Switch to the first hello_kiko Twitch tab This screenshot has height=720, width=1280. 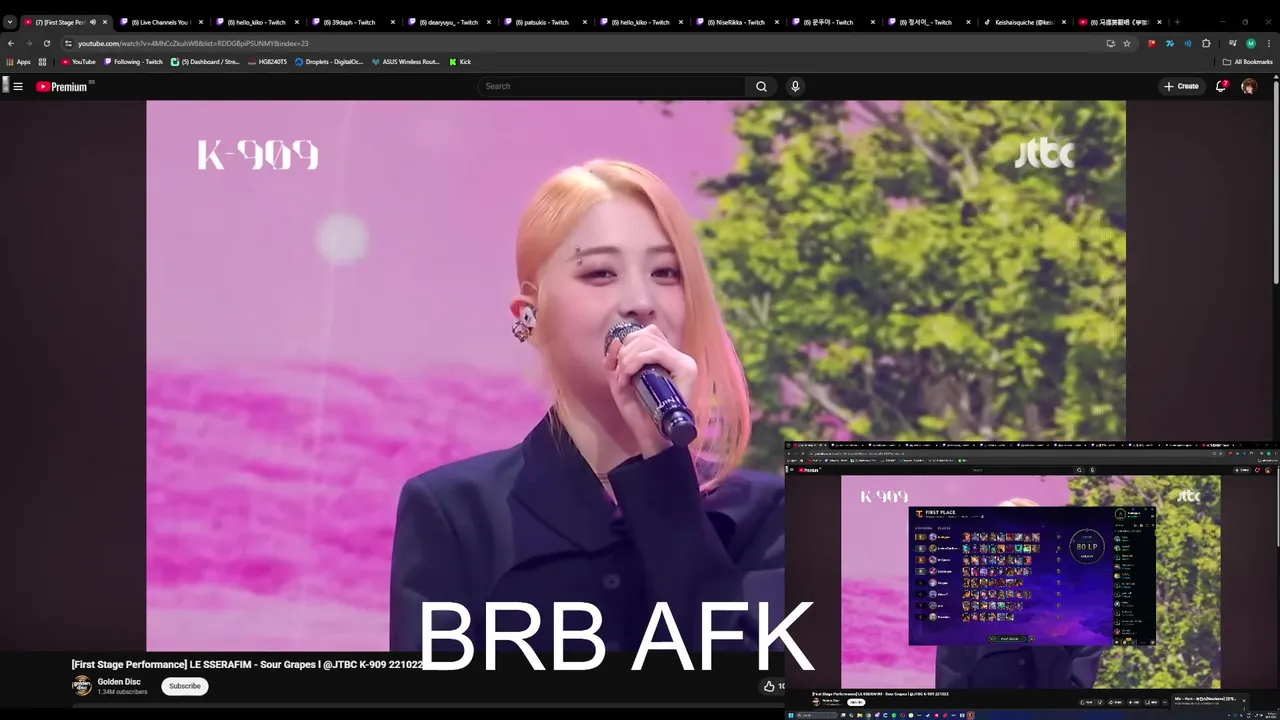[256, 22]
